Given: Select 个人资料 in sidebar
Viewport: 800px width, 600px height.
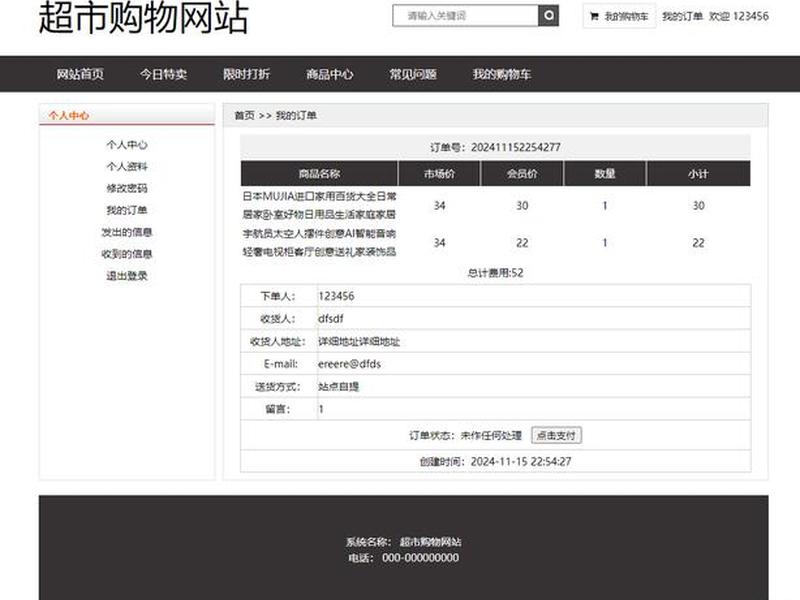Looking at the screenshot, I should pos(127,166).
